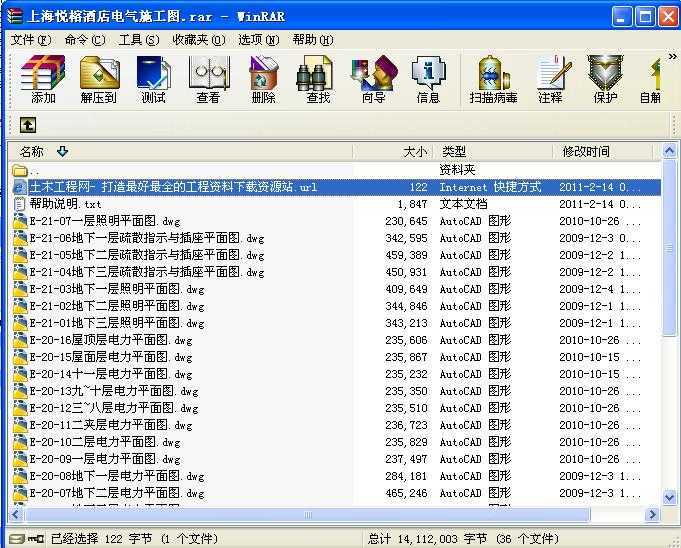The image size is (681, 548).
Task: Select file E-20-11二夹层电力平面图.dwg
Action: [x=111, y=425]
